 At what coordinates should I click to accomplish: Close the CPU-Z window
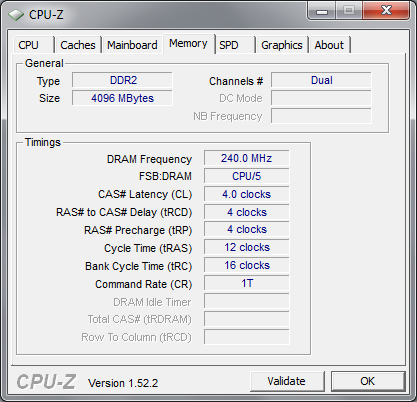tap(386, 11)
